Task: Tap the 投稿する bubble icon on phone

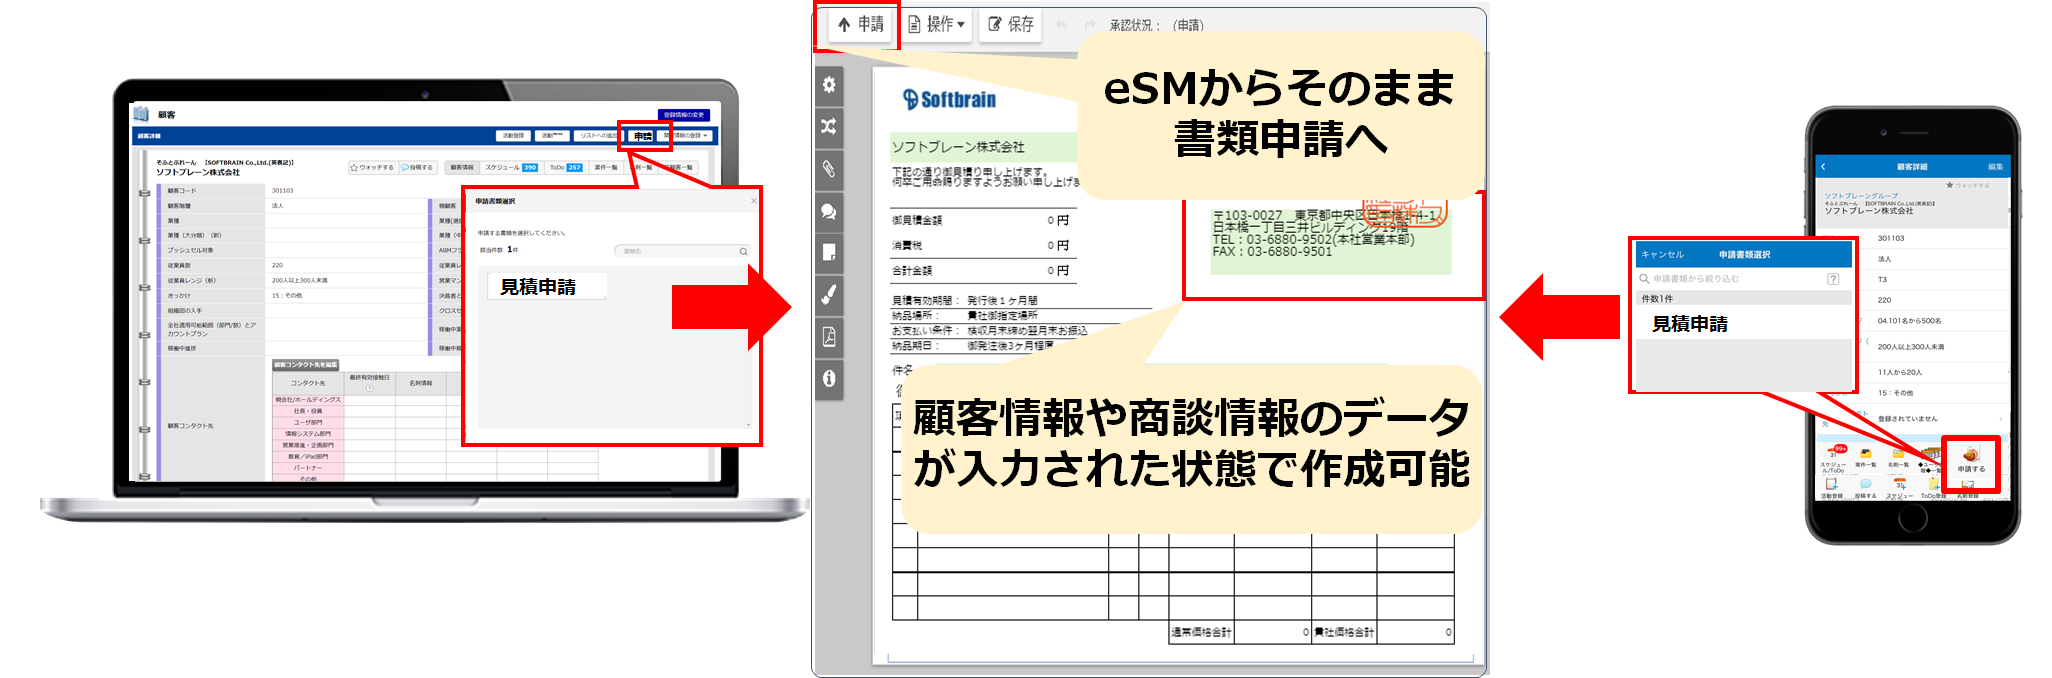Action: click(x=1865, y=489)
